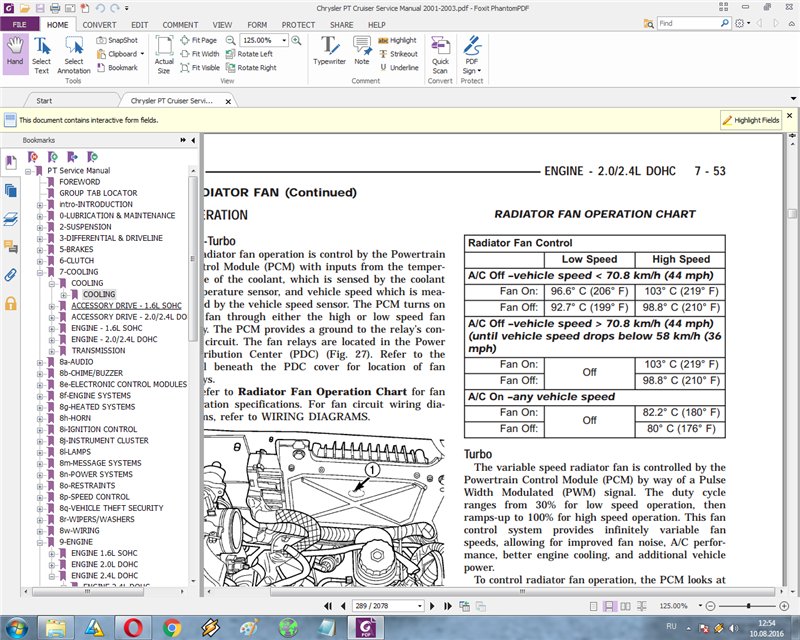Open the 8a-AUDIO bookmark
The image size is (800, 640).
76,362
